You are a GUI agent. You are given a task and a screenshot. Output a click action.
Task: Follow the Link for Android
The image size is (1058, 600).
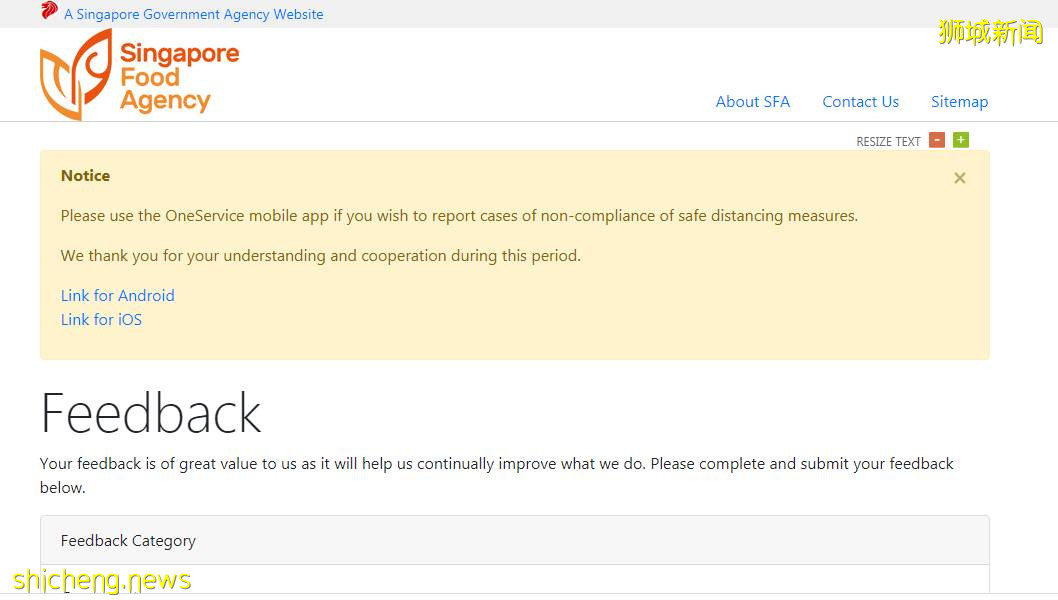point(117,296)
